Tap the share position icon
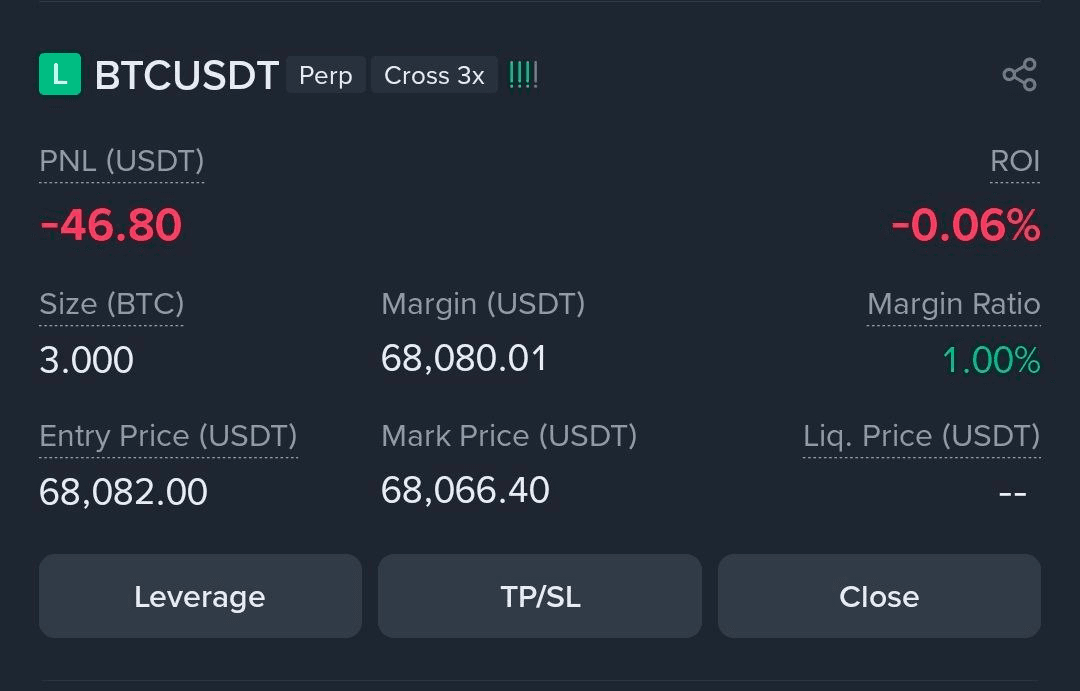The image size is (1080, 691). click(1019, 76)
